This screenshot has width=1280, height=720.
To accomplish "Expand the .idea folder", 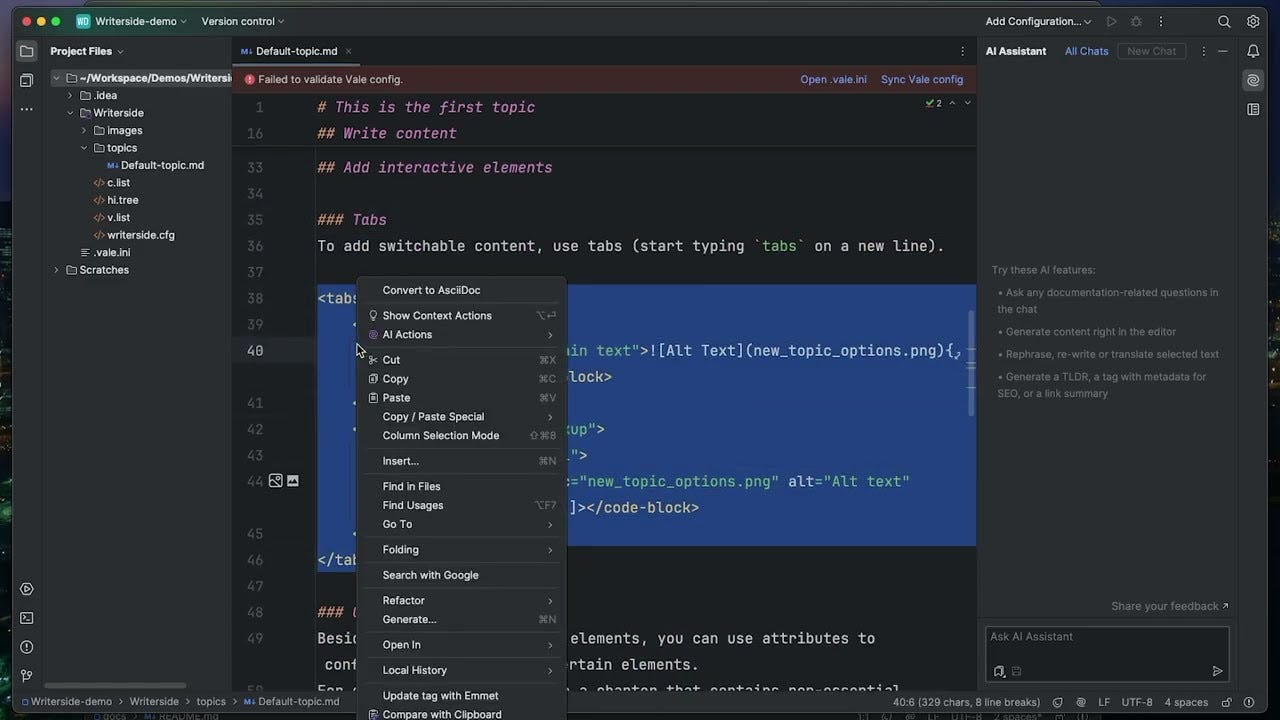I will click(71, 96).
